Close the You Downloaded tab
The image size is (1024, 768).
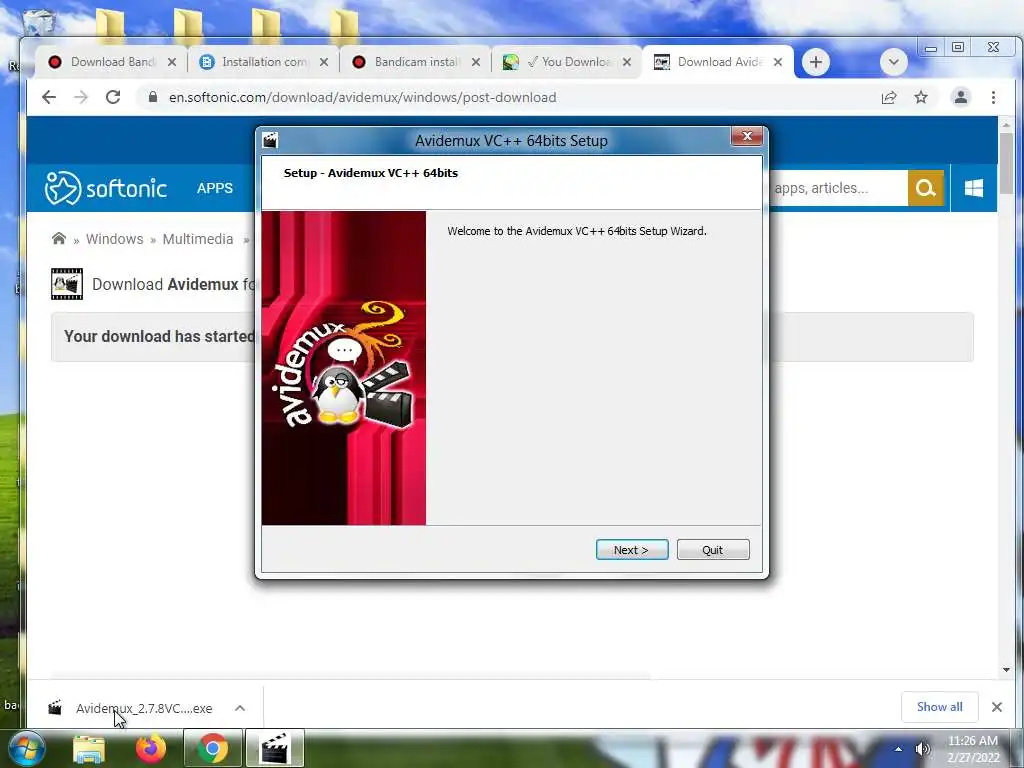pyautogui.click(x=627, y=62)
